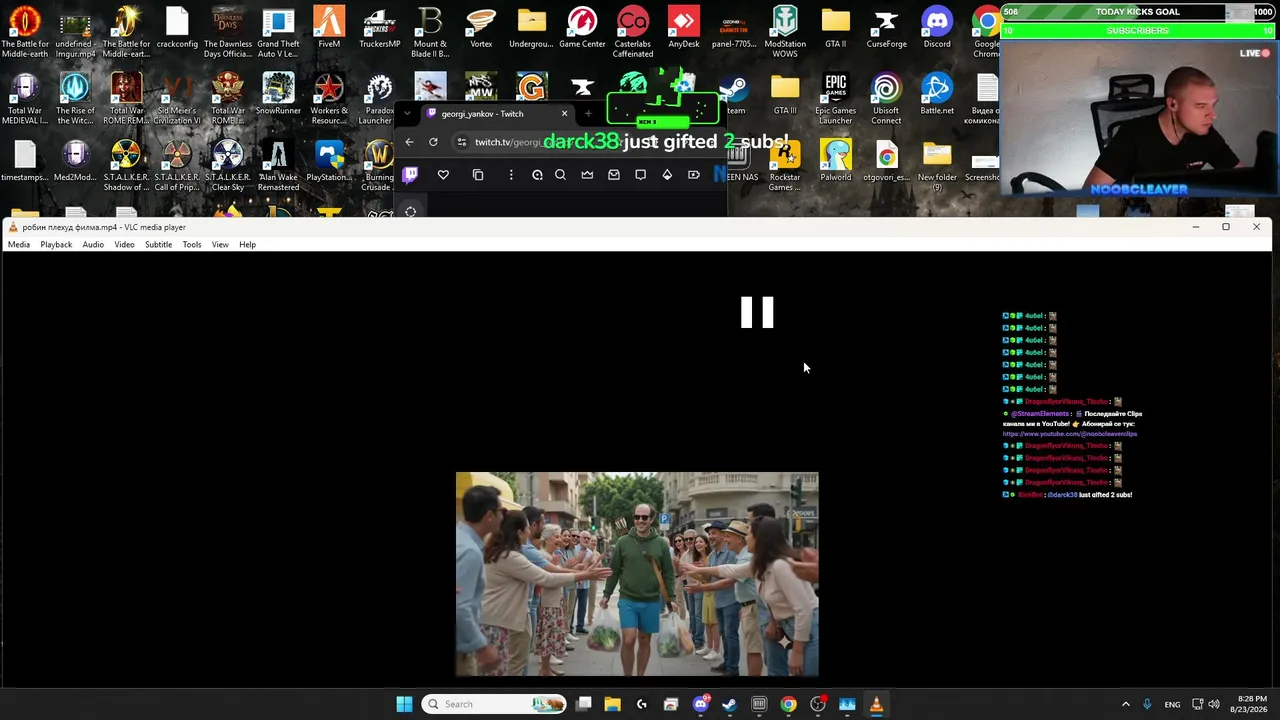Go to Twitch home via purple logo
1280x720 pixels.
point(410,175)
